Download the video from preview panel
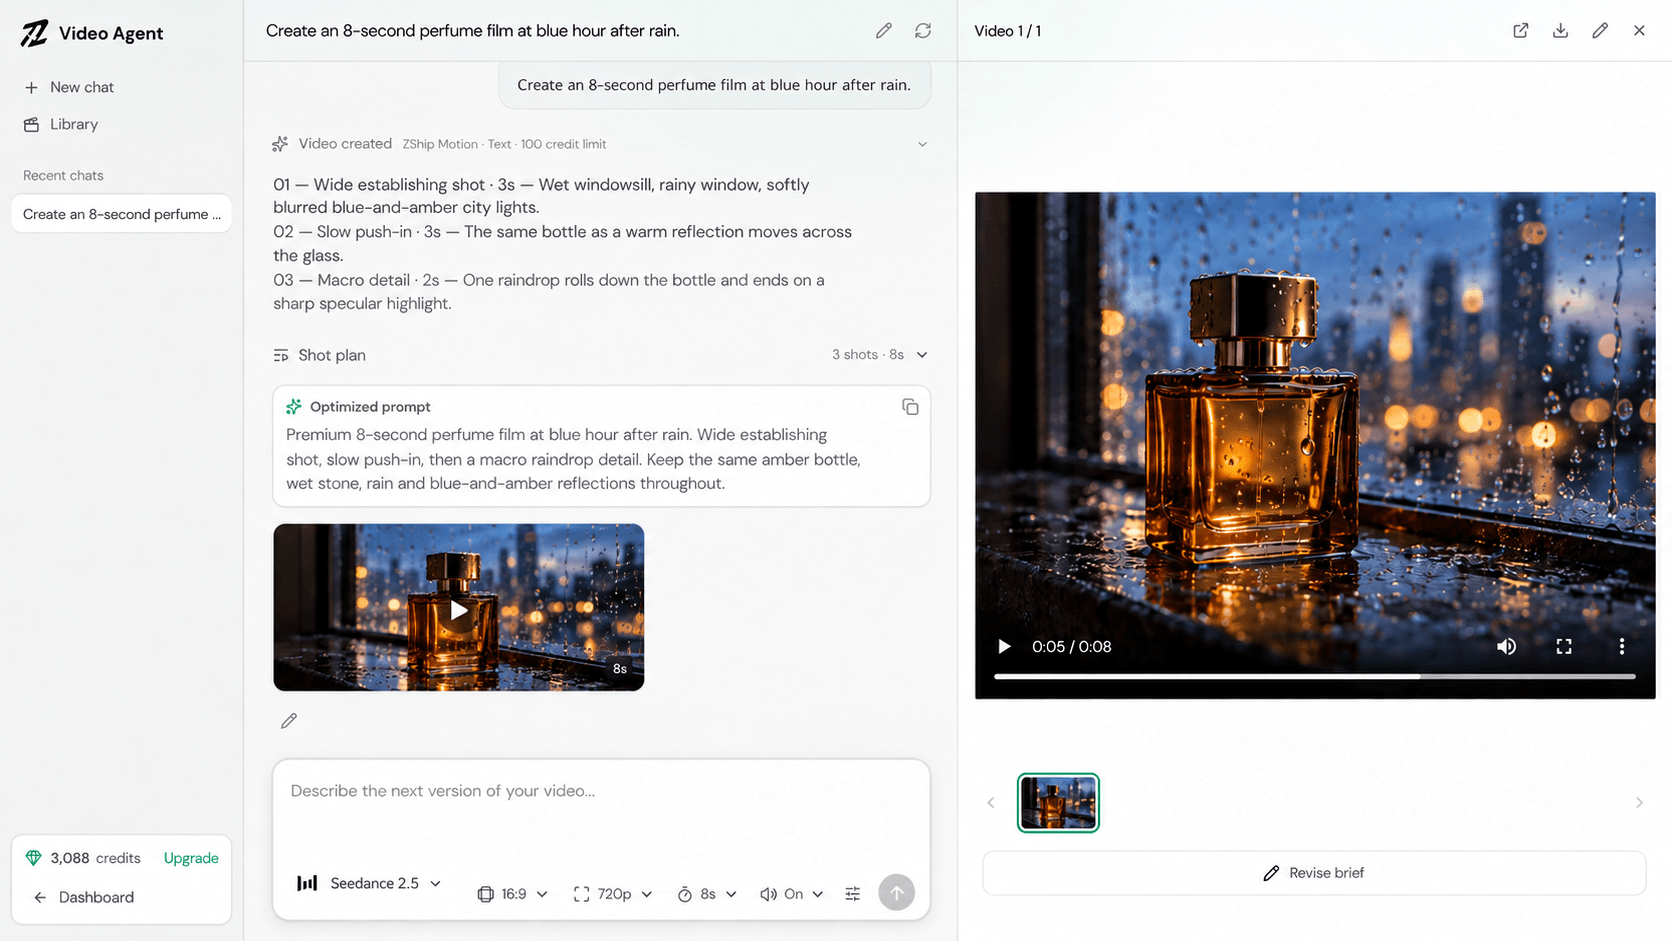The width and height of the screenshot is (1672, 941). click(1560, 31)
